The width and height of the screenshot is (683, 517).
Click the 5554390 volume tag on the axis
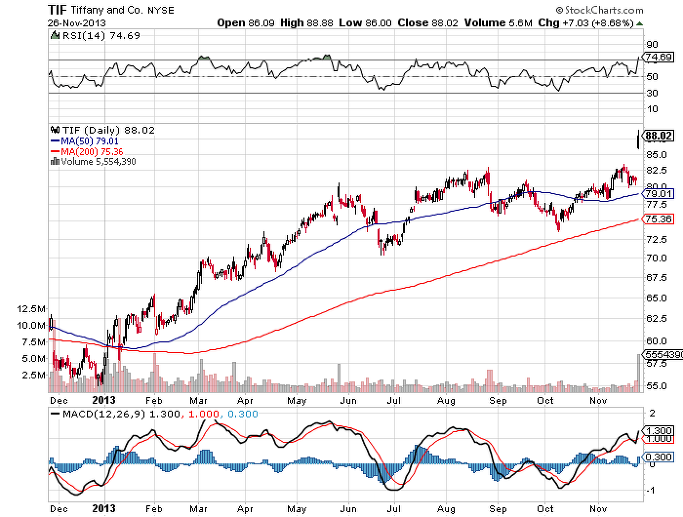coord(663,355)
